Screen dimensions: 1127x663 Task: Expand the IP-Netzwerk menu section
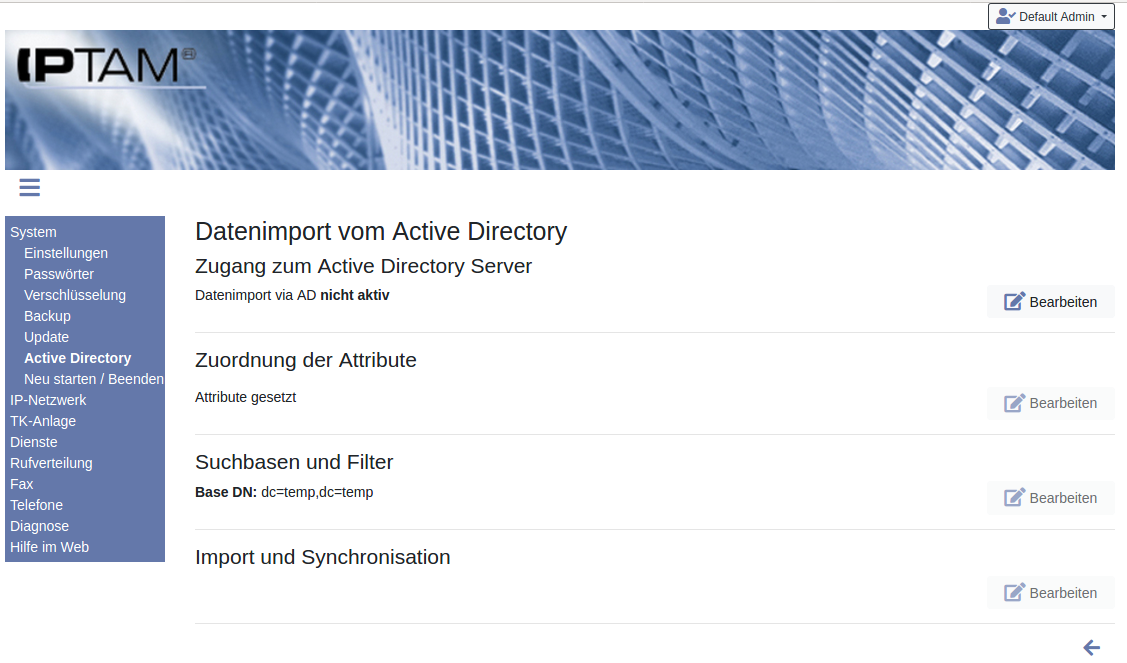[x=48, y=400]
